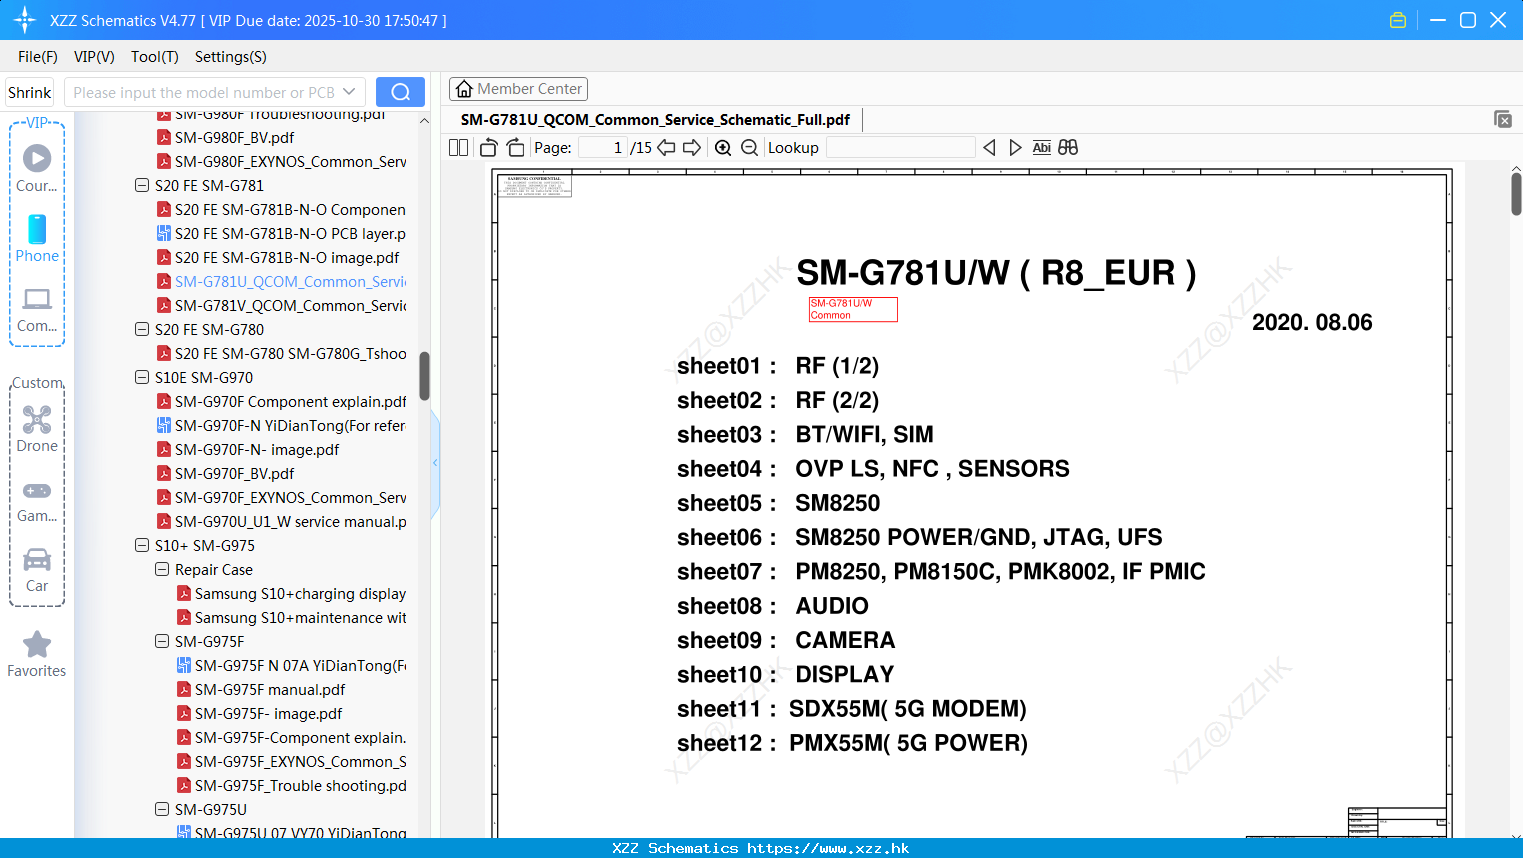Screen dimensions: 1523x858
Task: Collapse the SM-G975F folder
Action: pos(162,642)
